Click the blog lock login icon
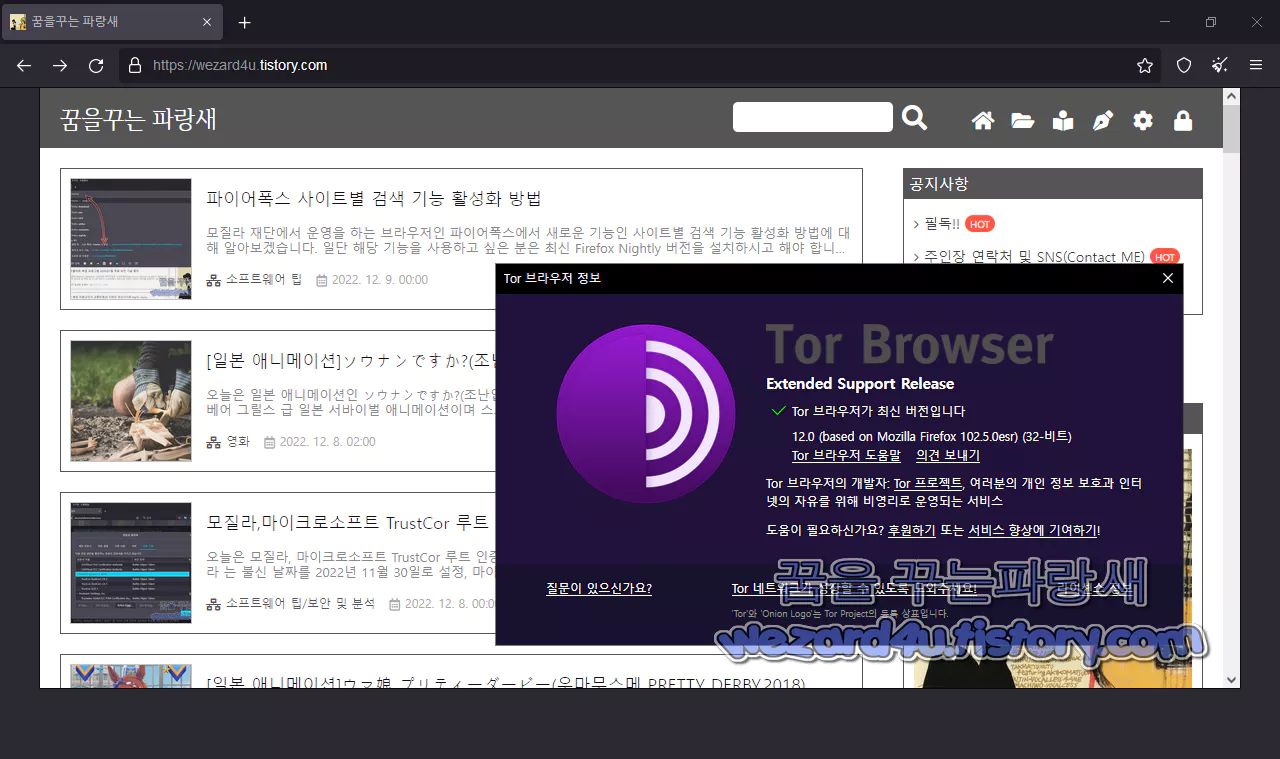The width and height of the screenshot is (1280, 759). [1183, 120]
